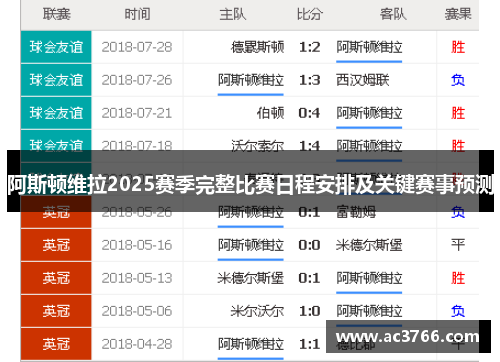Open home team 阿斯顿维拉 in 2018-04-28 row
Image resolution: width=500 pixels, height=362 pixels.
pos(251,344)
